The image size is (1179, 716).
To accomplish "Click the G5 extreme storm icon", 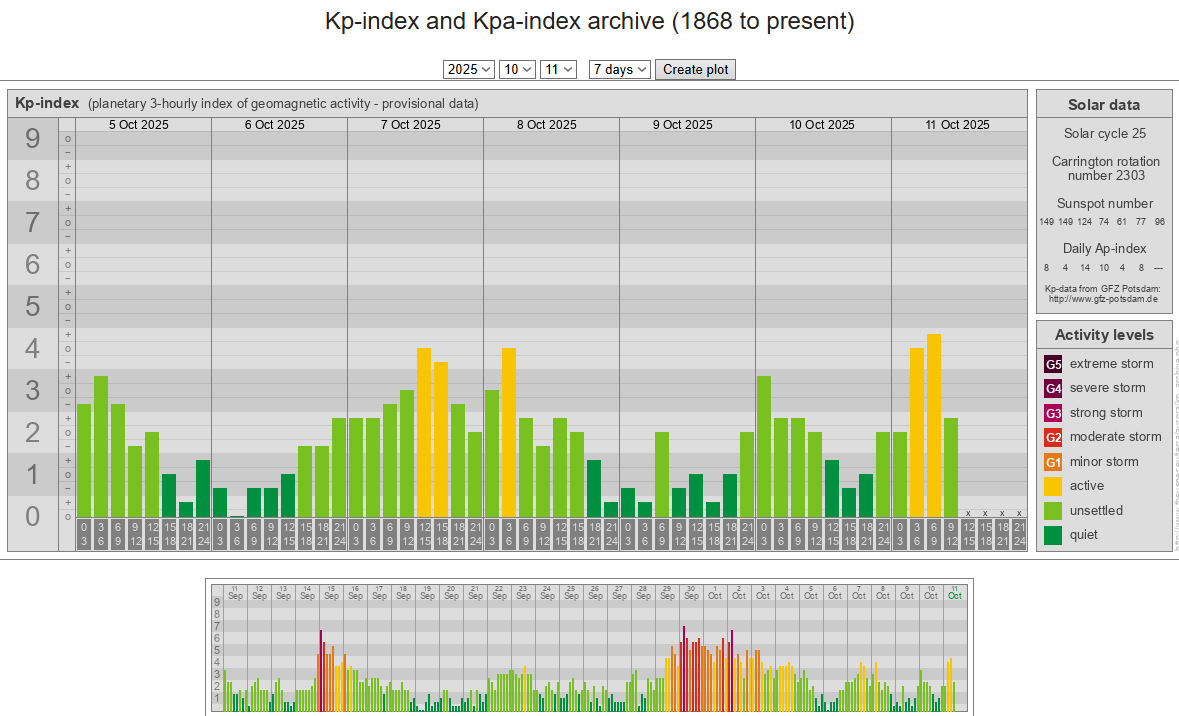I will 1053,364.
